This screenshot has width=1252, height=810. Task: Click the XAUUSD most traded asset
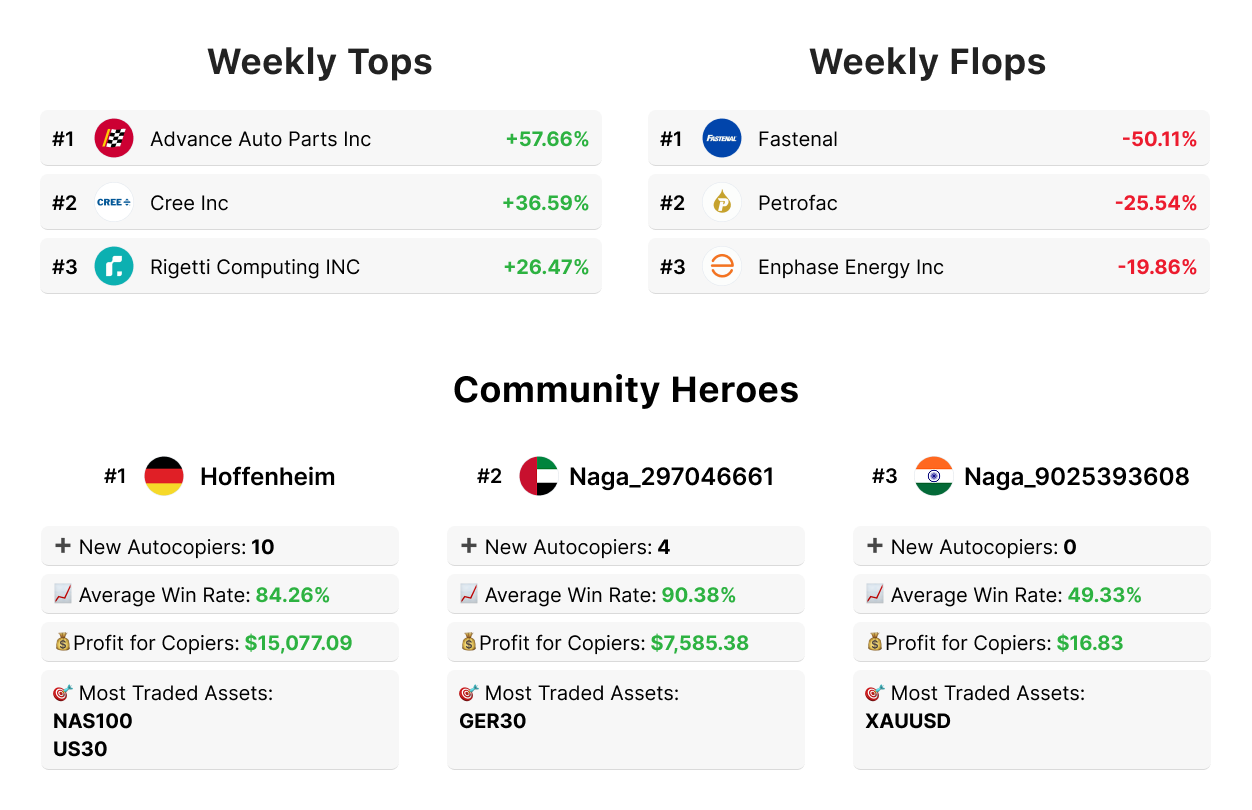(x=908, y=721)
